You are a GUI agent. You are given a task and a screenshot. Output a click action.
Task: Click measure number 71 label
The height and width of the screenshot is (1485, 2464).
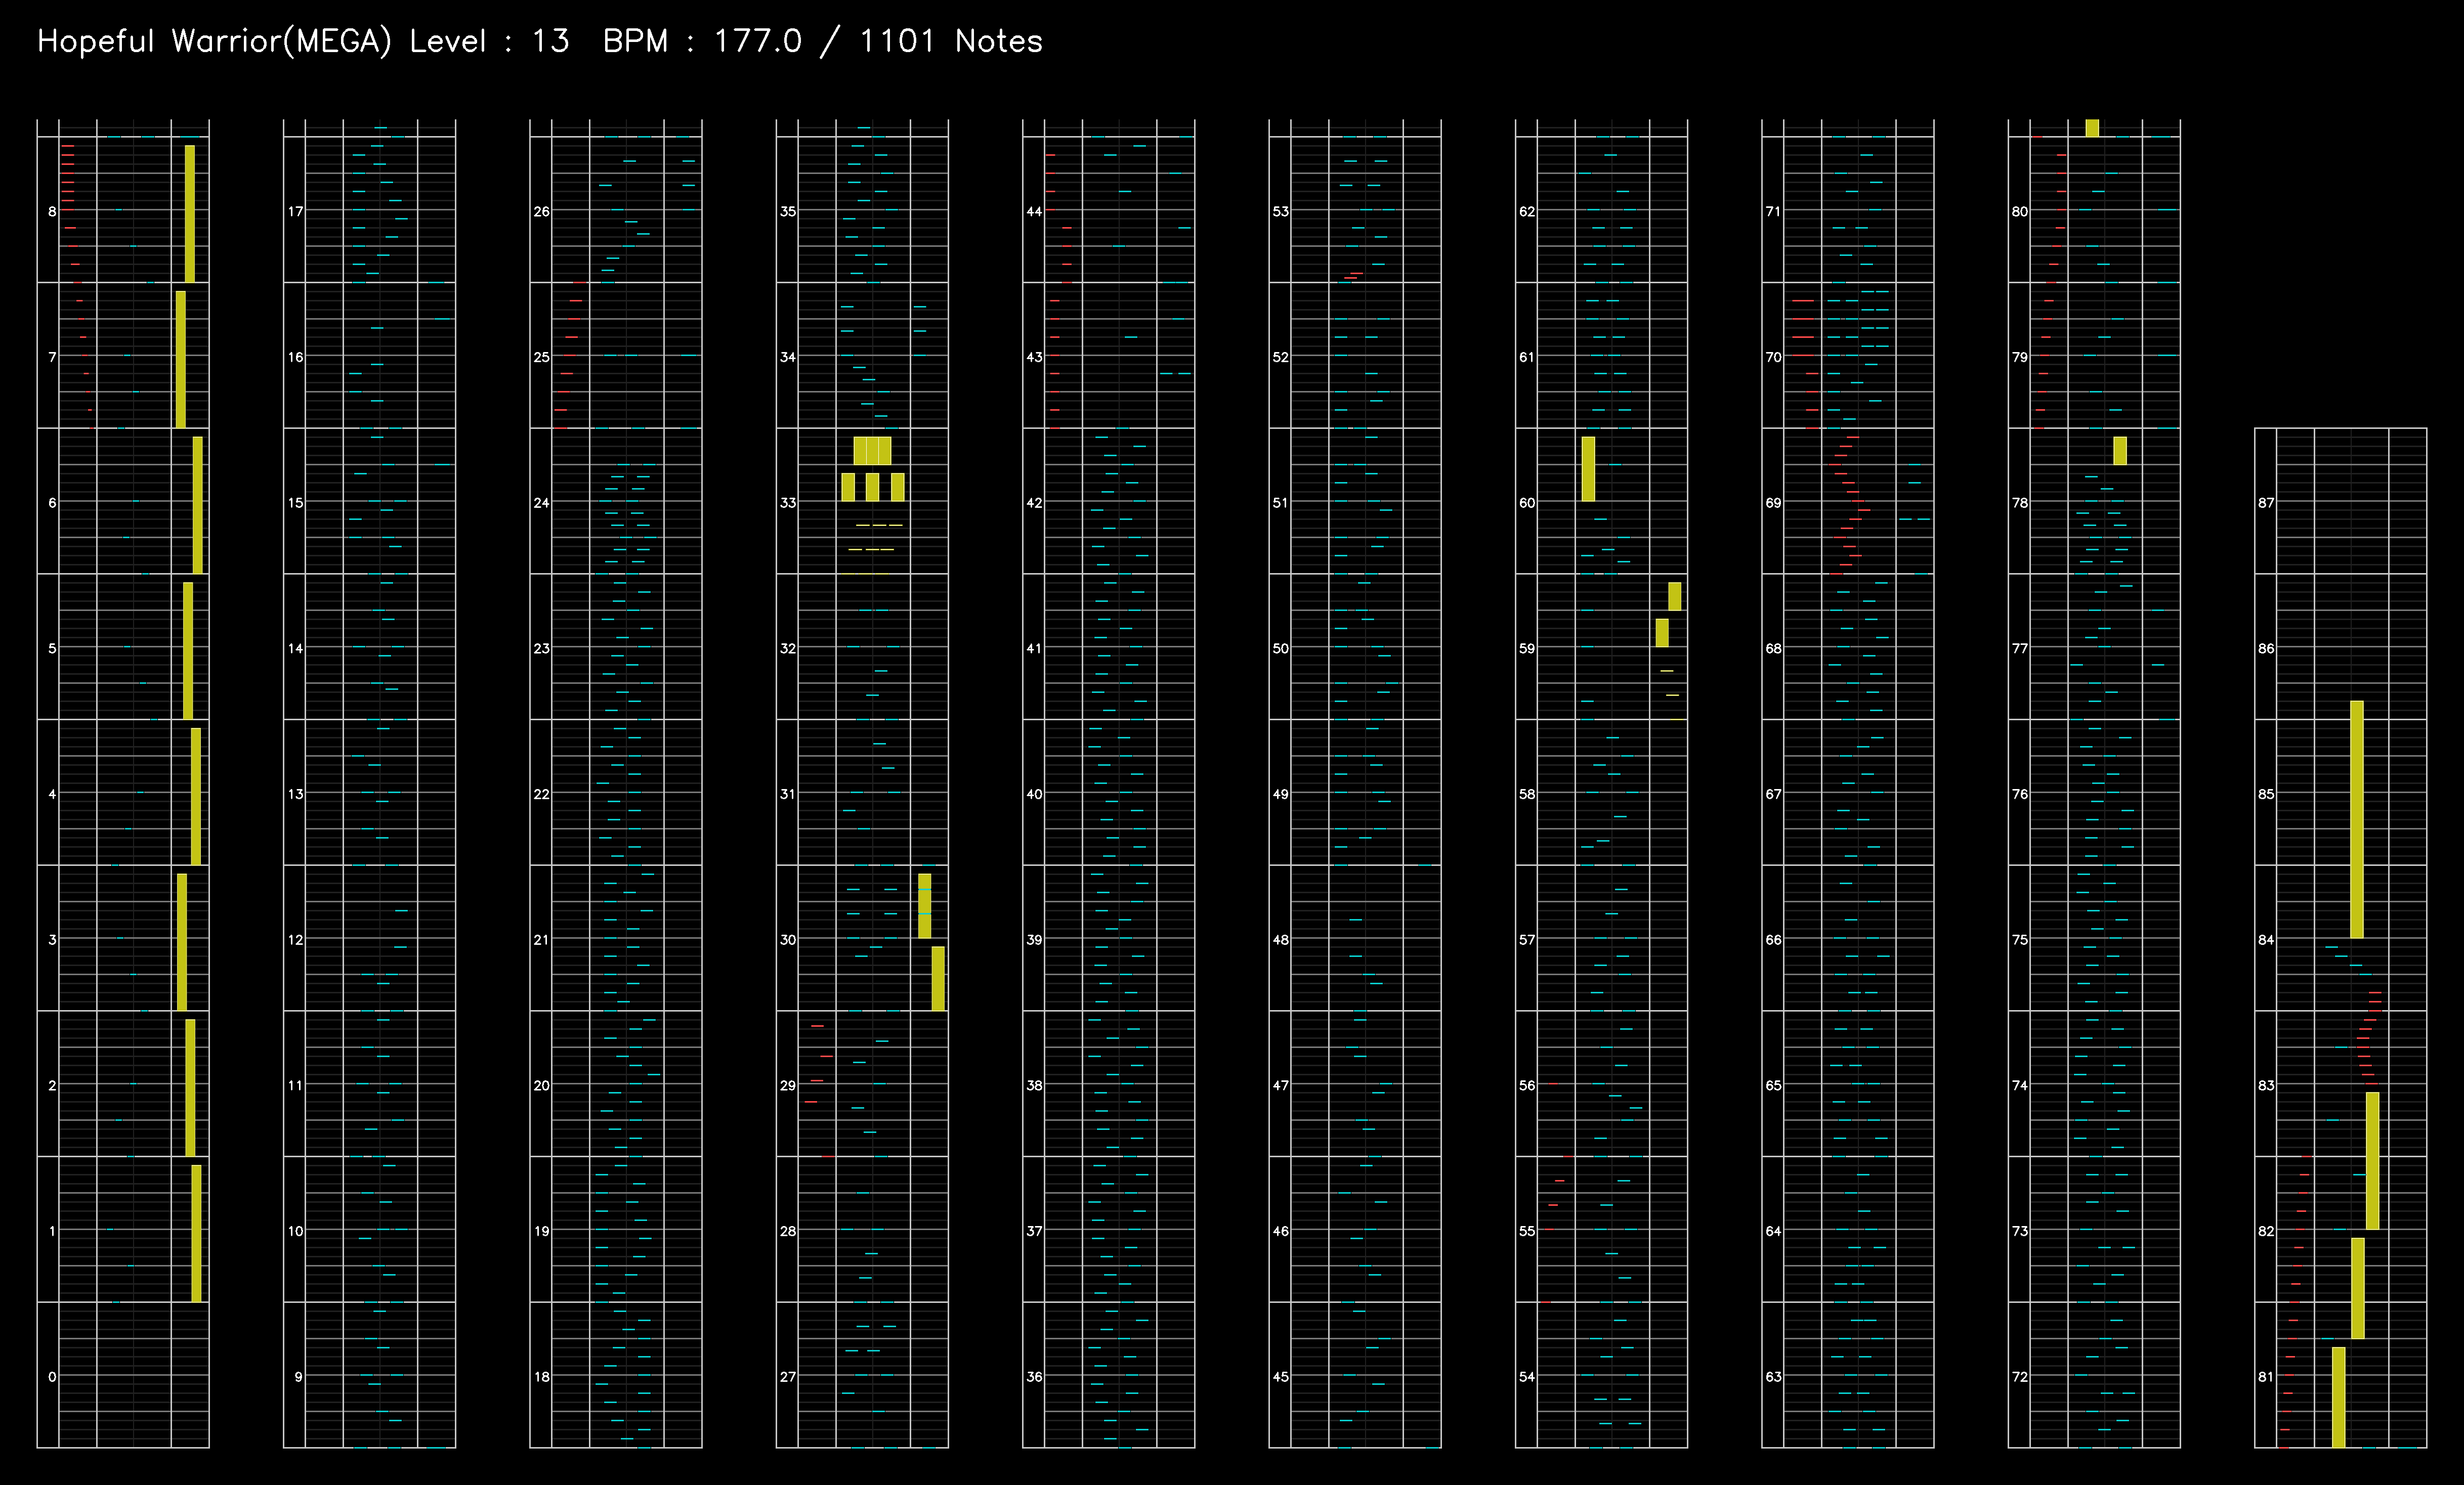[x=1774, y=212]
